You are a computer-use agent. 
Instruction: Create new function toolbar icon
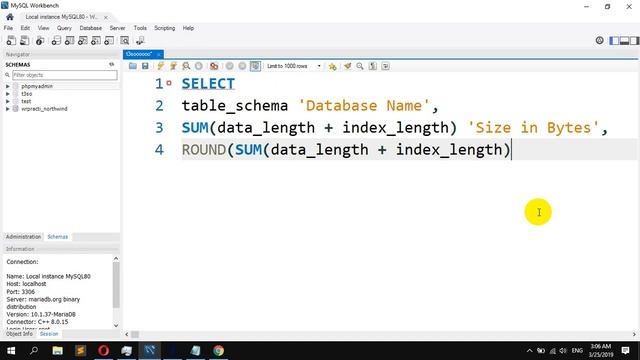109,40
